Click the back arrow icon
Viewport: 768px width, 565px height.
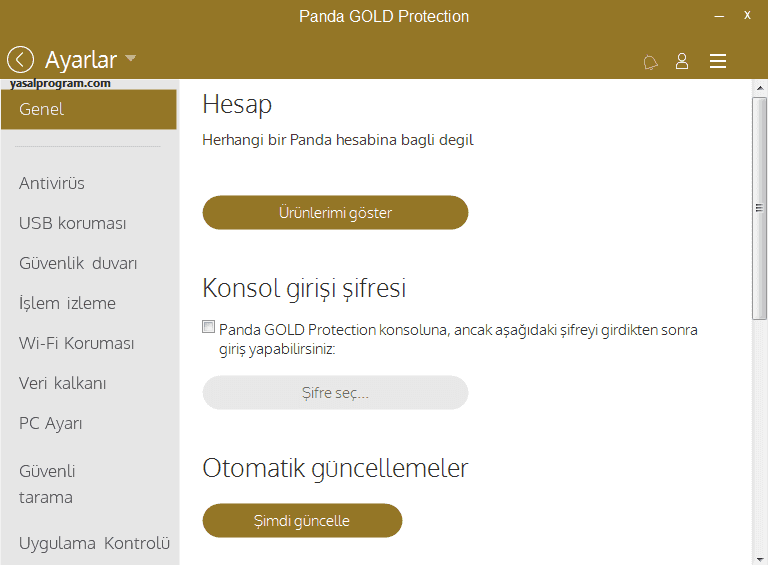coord(20,60)
